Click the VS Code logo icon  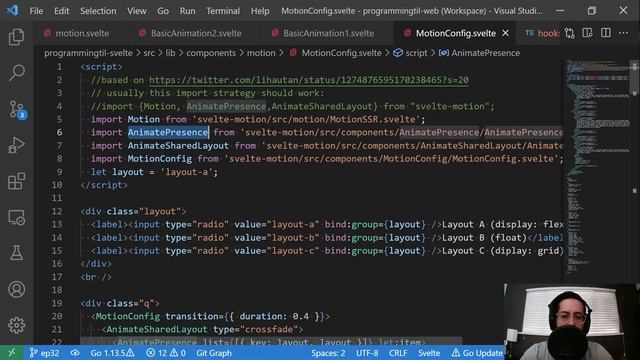point(13,10)
